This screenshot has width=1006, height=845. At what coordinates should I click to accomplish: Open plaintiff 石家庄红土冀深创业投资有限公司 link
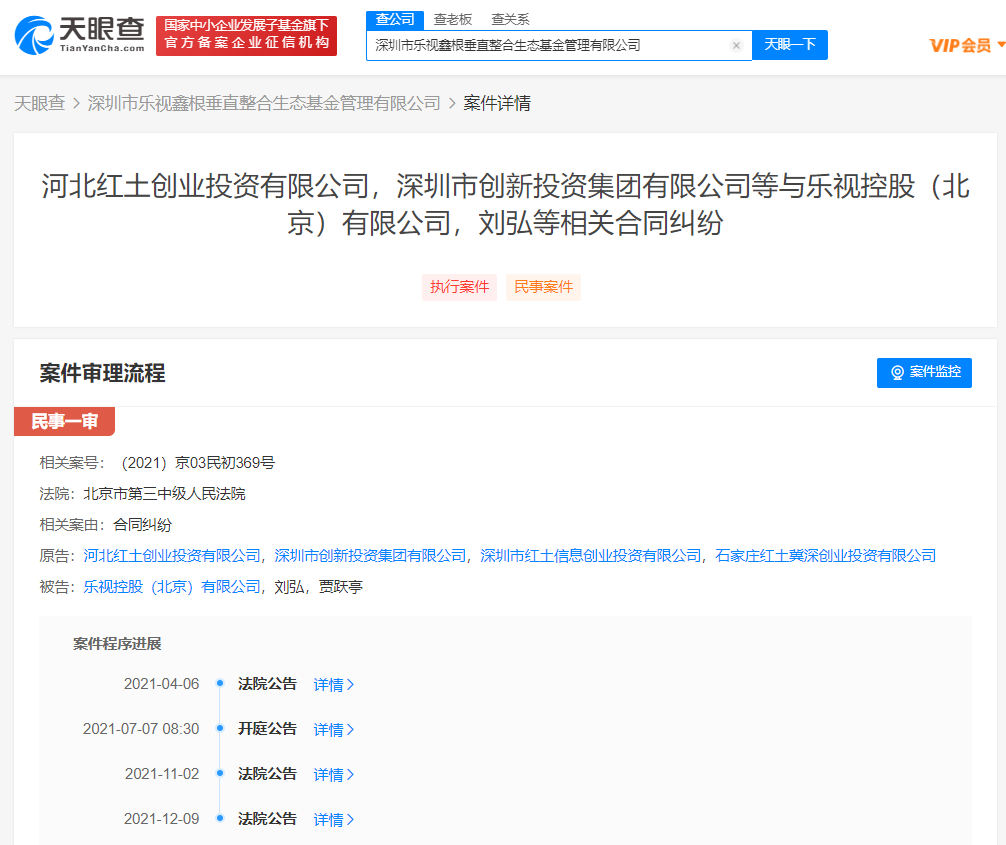tap(826, 556)
